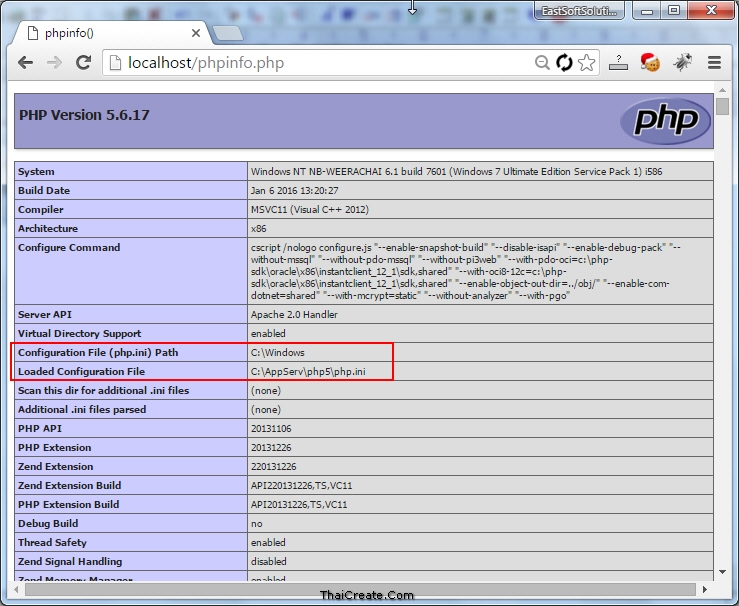Image resolution: width=739 pixels, height=606 pixels.
Task: Click the Configure Command label
Action: 69,247
